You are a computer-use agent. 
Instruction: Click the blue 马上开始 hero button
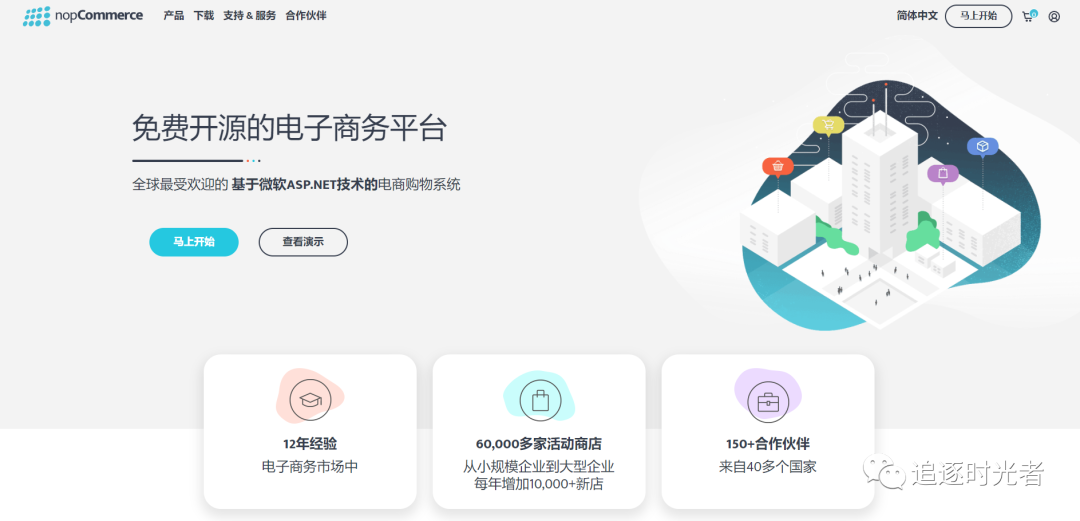click(x=194, y=242)
